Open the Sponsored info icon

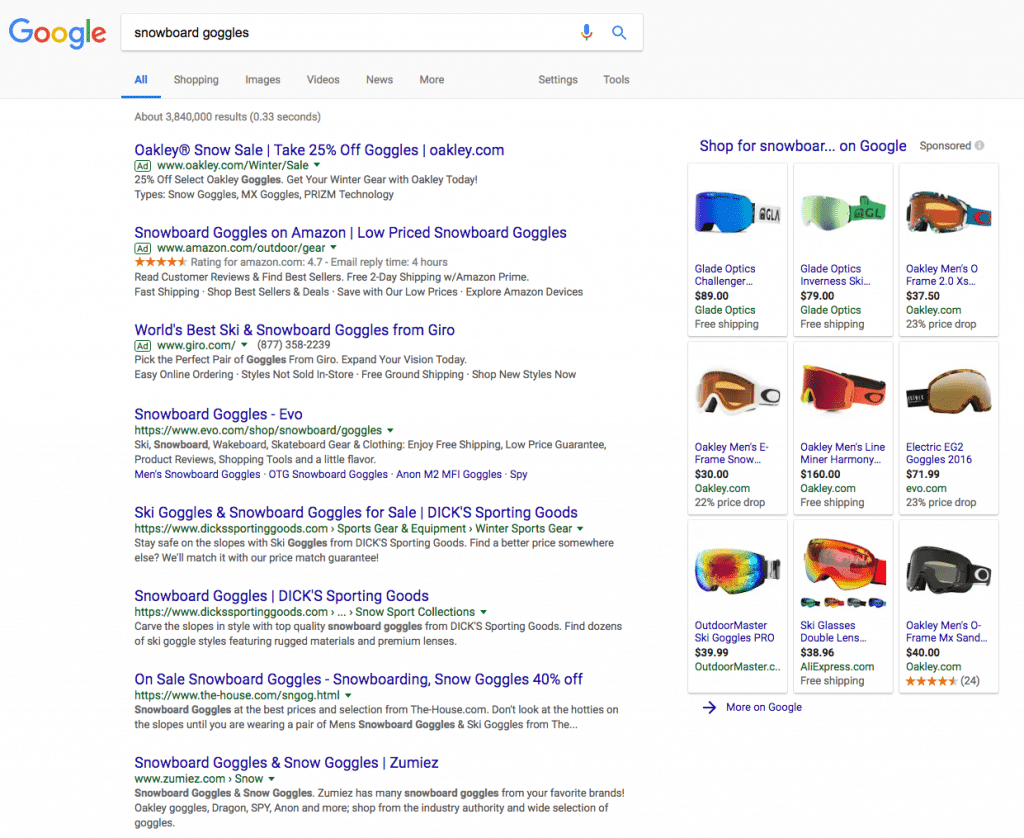tap(980, 146)
